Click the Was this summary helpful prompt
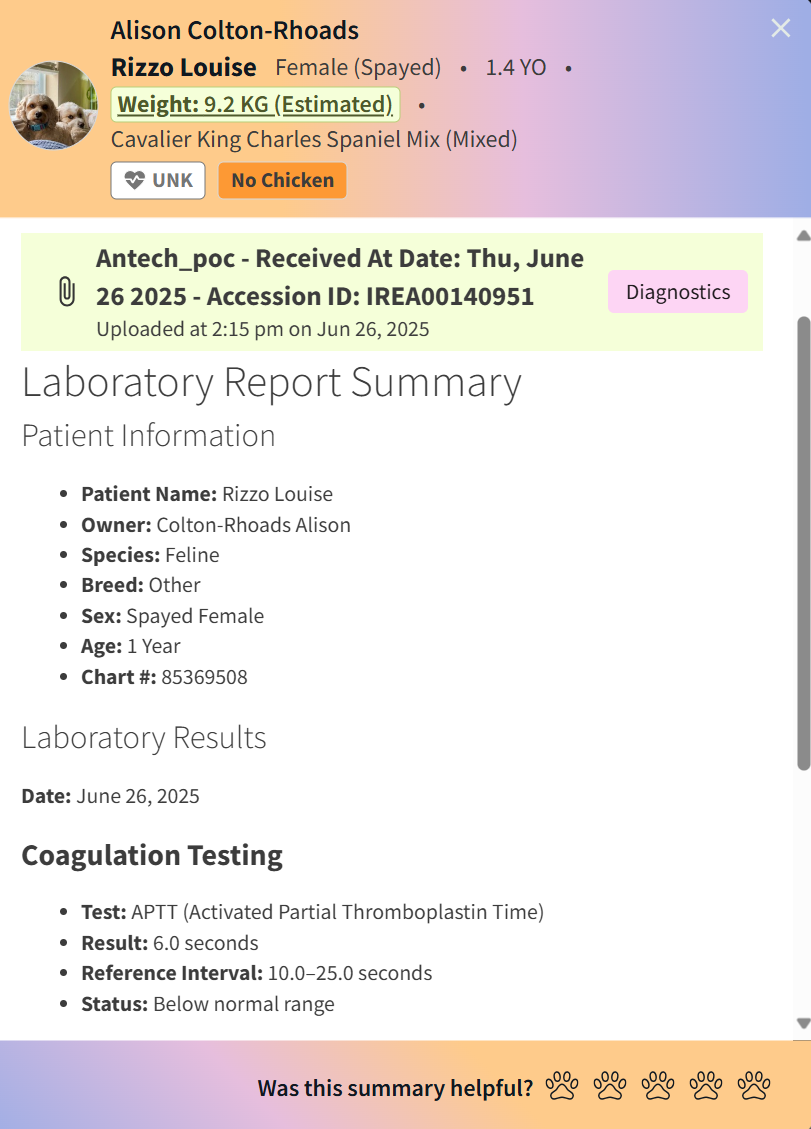Image resolution: width=811 pixels, height=1129 pixels. click(394, 1087)
